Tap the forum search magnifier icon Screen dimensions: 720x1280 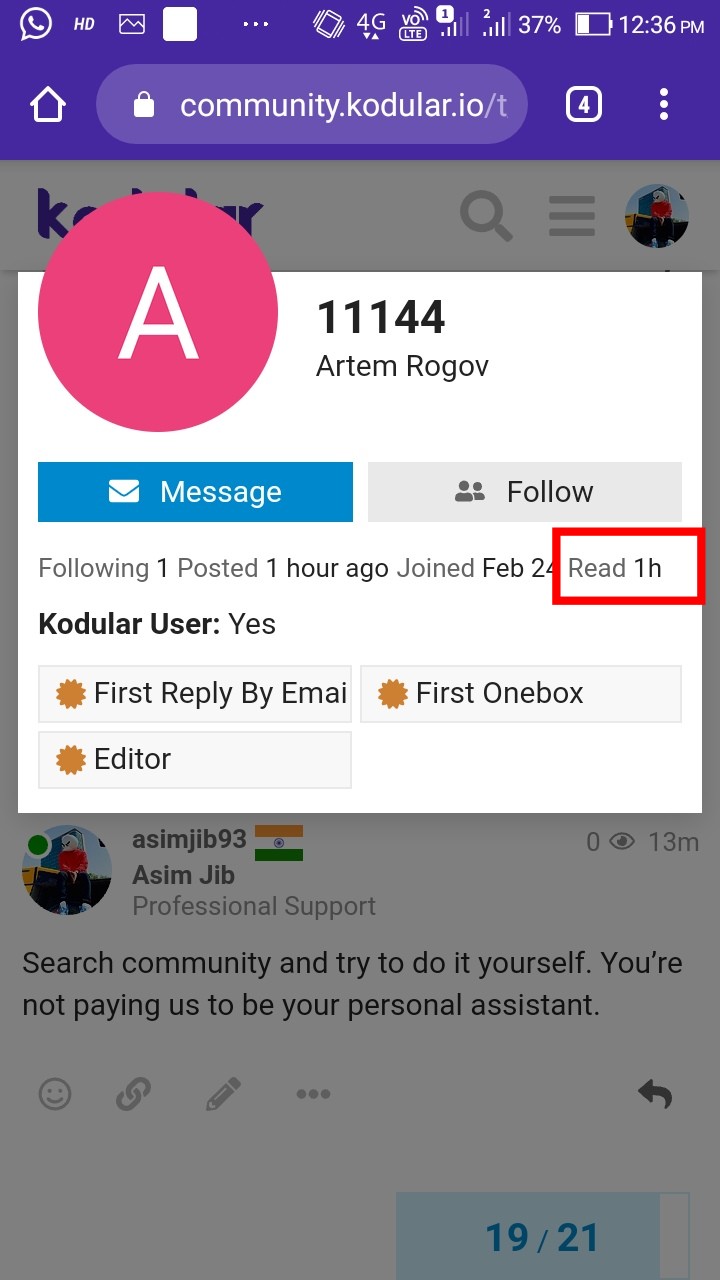click(x=486, y=215)
